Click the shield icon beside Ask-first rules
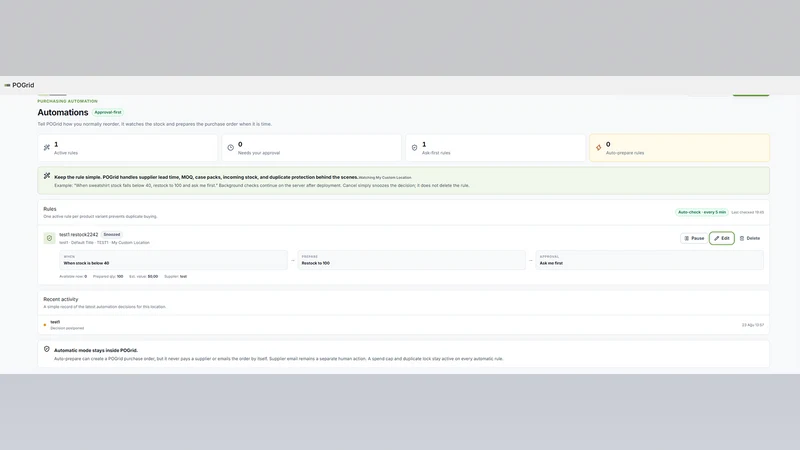Screen dimensions: 800x450 (x=414, y=147)
